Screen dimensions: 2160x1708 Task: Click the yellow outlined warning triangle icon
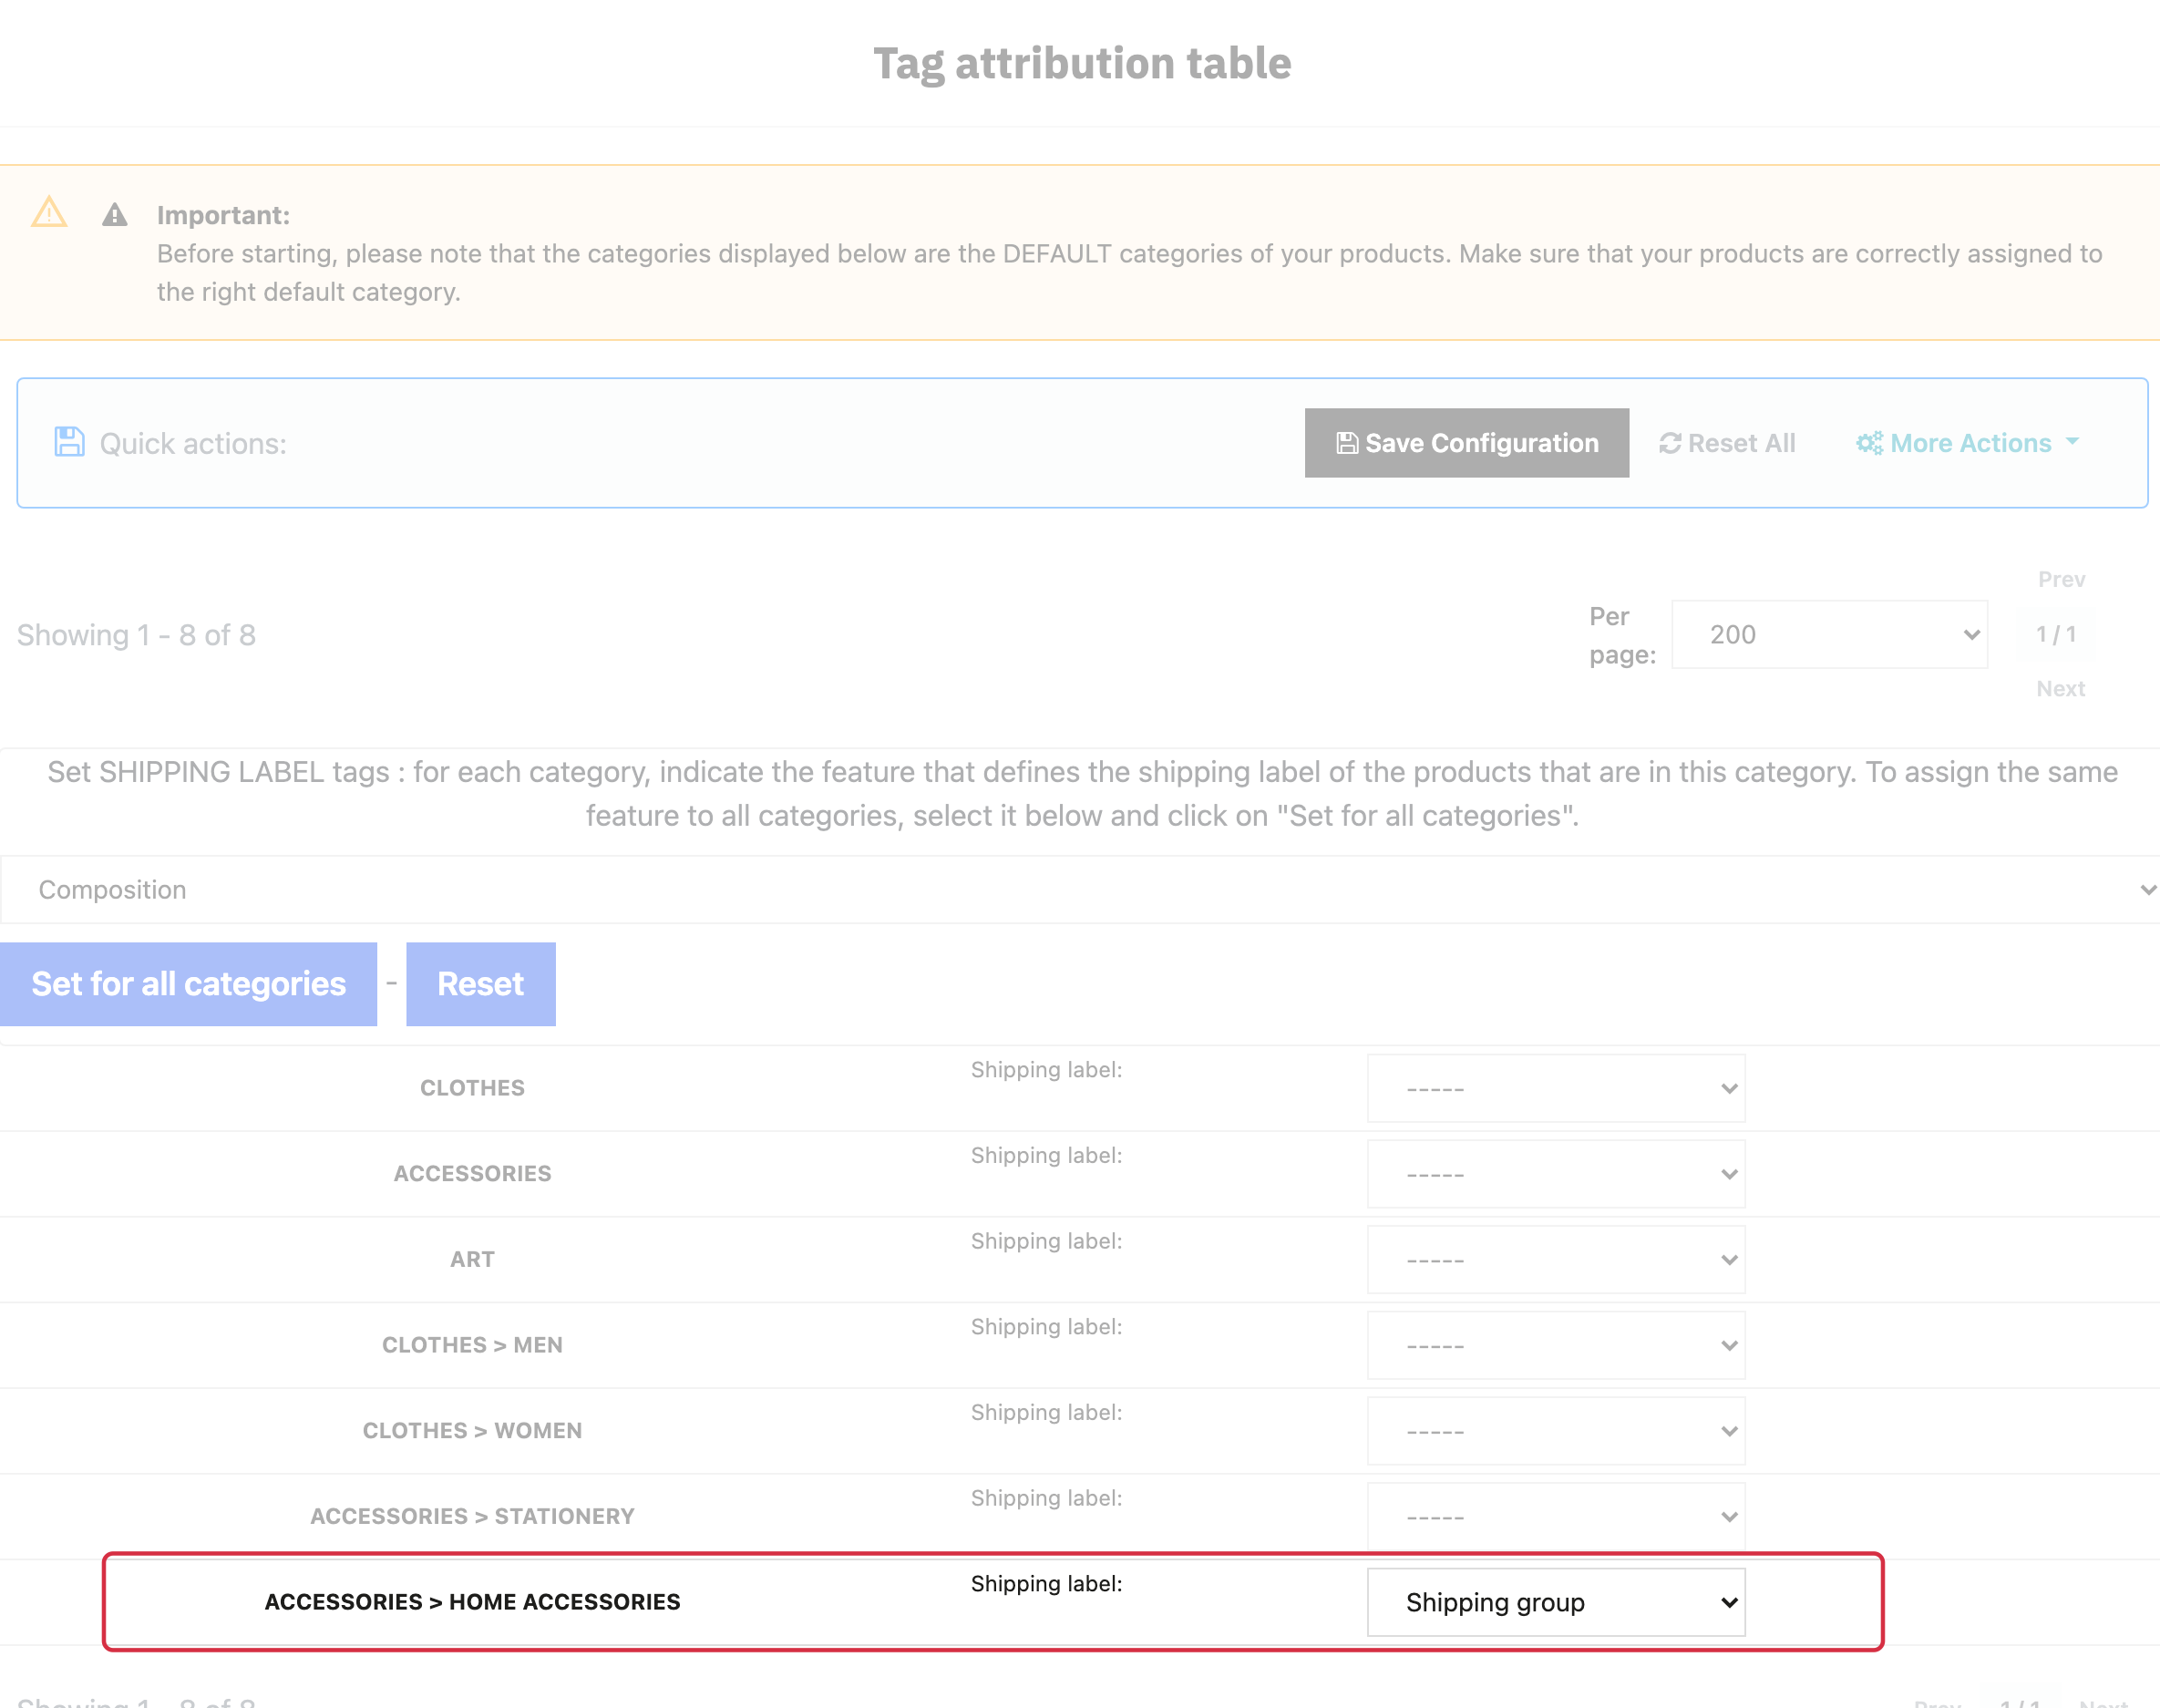(49, 212)
